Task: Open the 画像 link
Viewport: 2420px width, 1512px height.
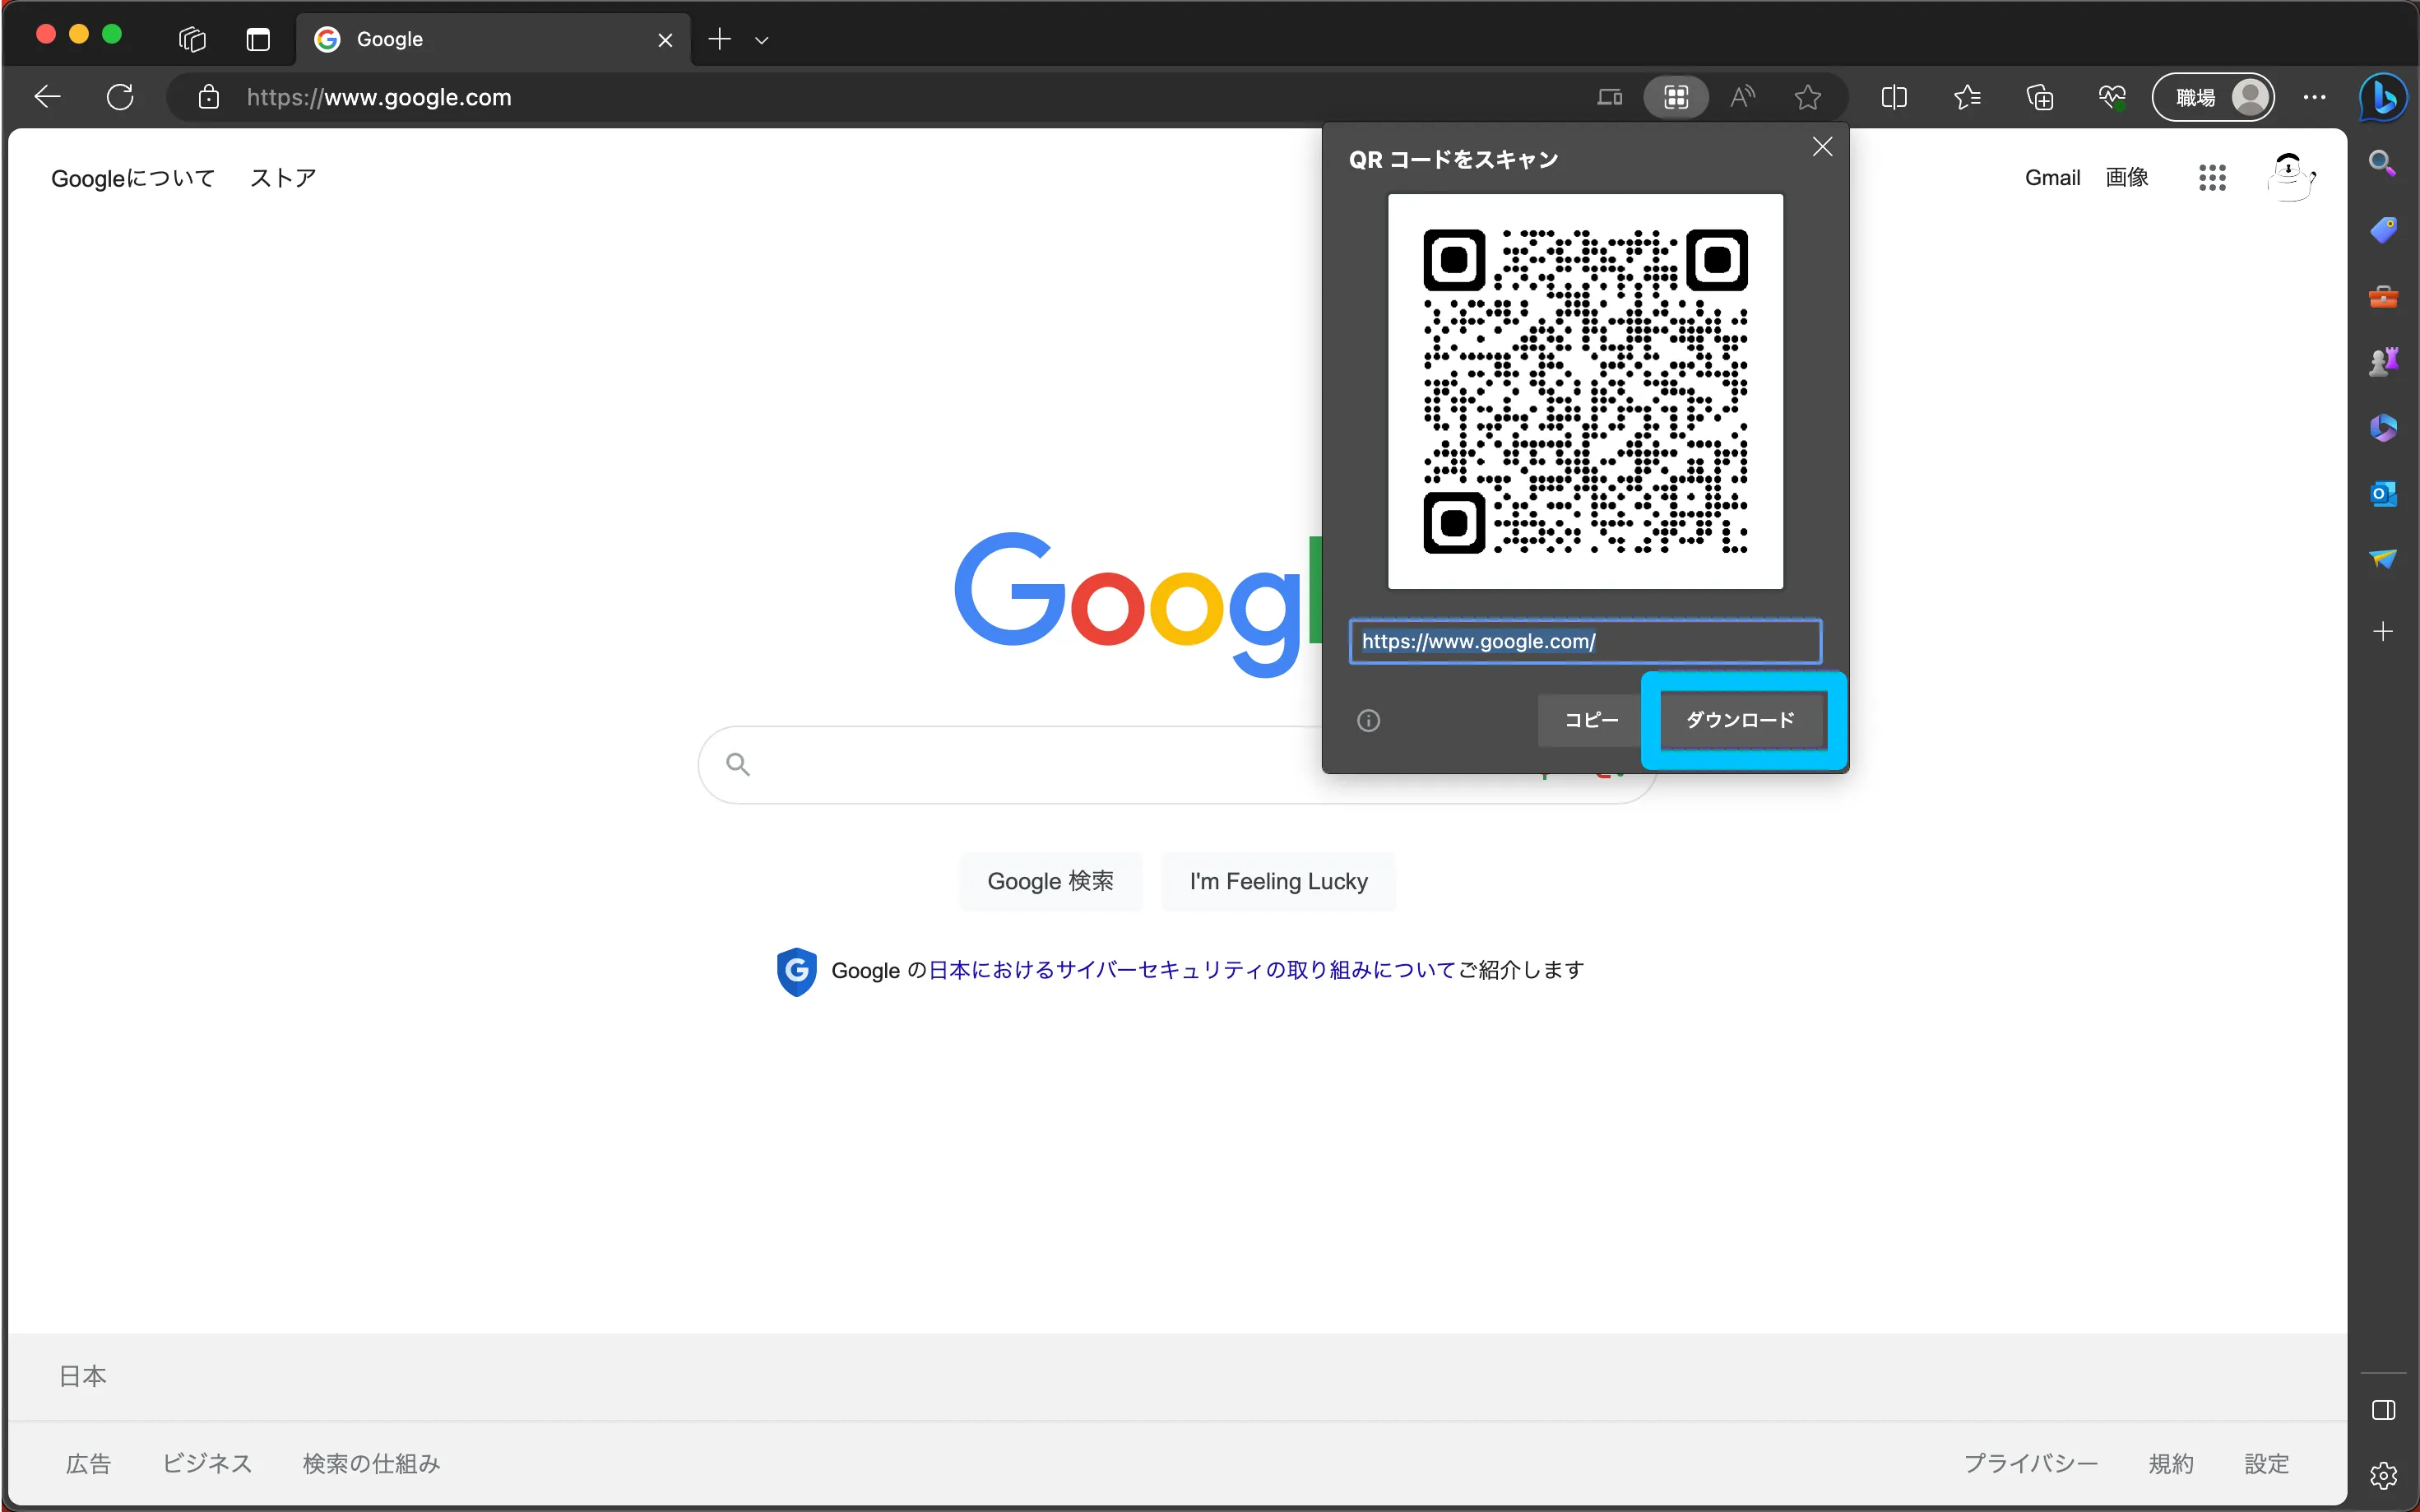Action: pyautogui.click(x=2127, y=178)
